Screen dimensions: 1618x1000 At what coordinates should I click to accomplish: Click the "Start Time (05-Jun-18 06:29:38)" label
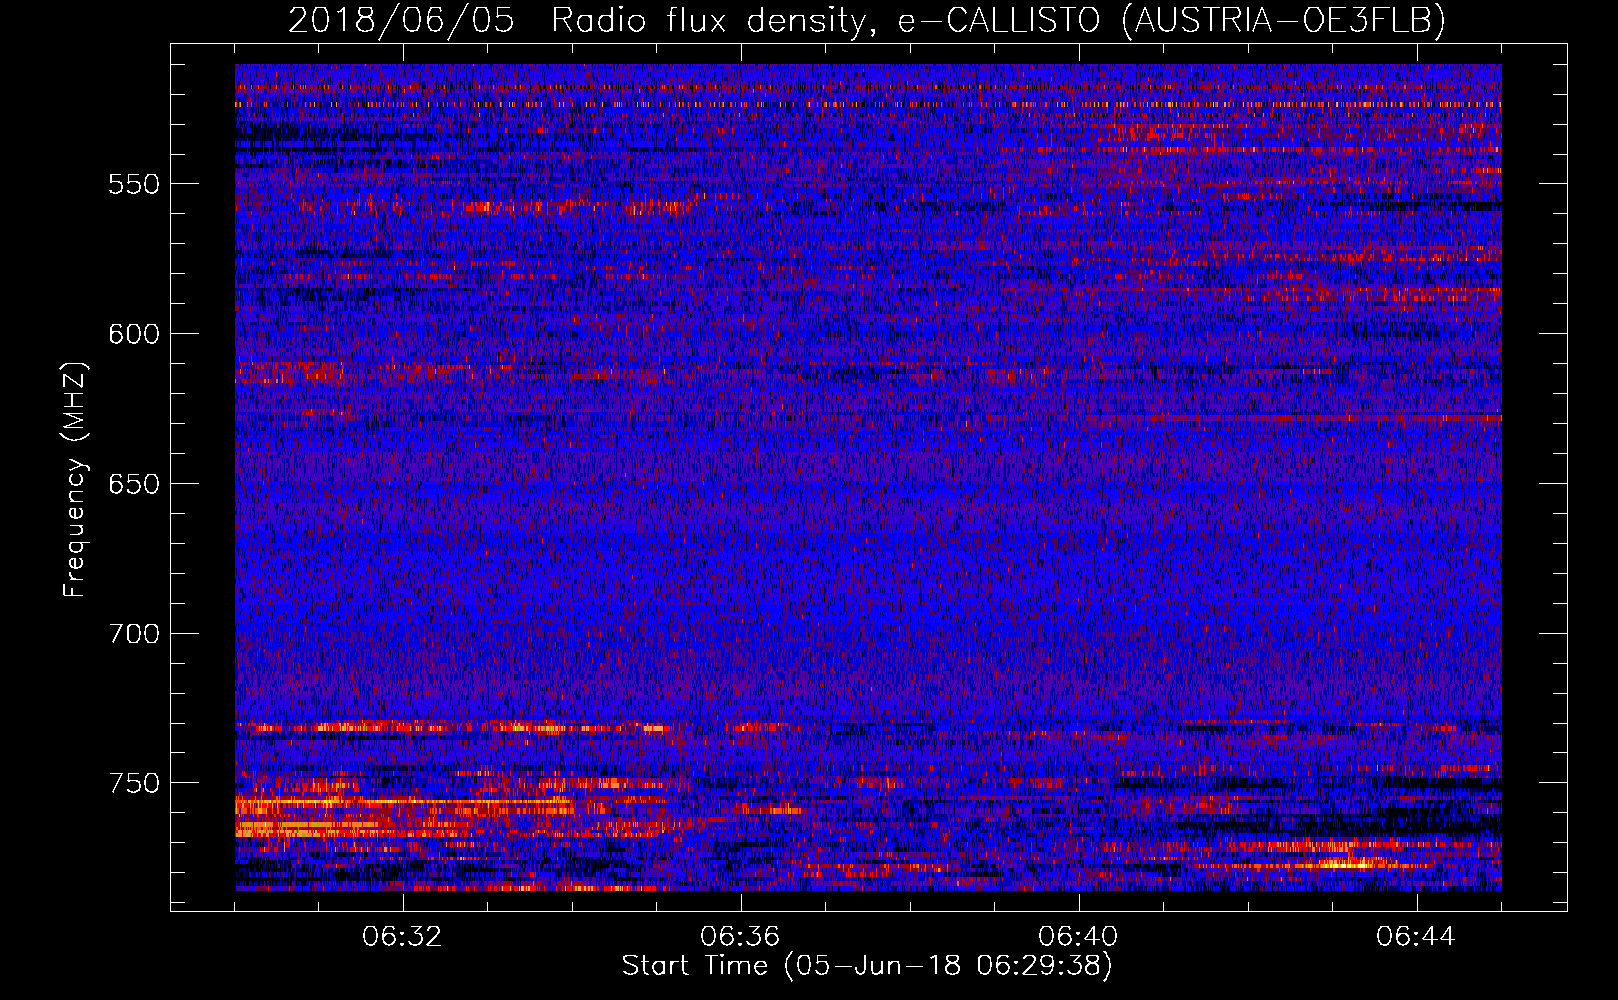click(x=867, y=966)
